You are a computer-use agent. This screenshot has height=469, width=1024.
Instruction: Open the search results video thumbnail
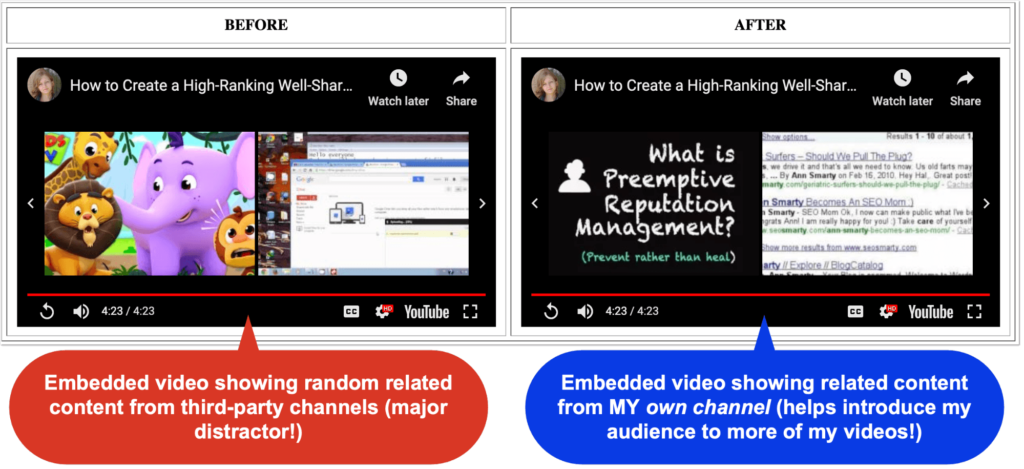pos(867,204)
